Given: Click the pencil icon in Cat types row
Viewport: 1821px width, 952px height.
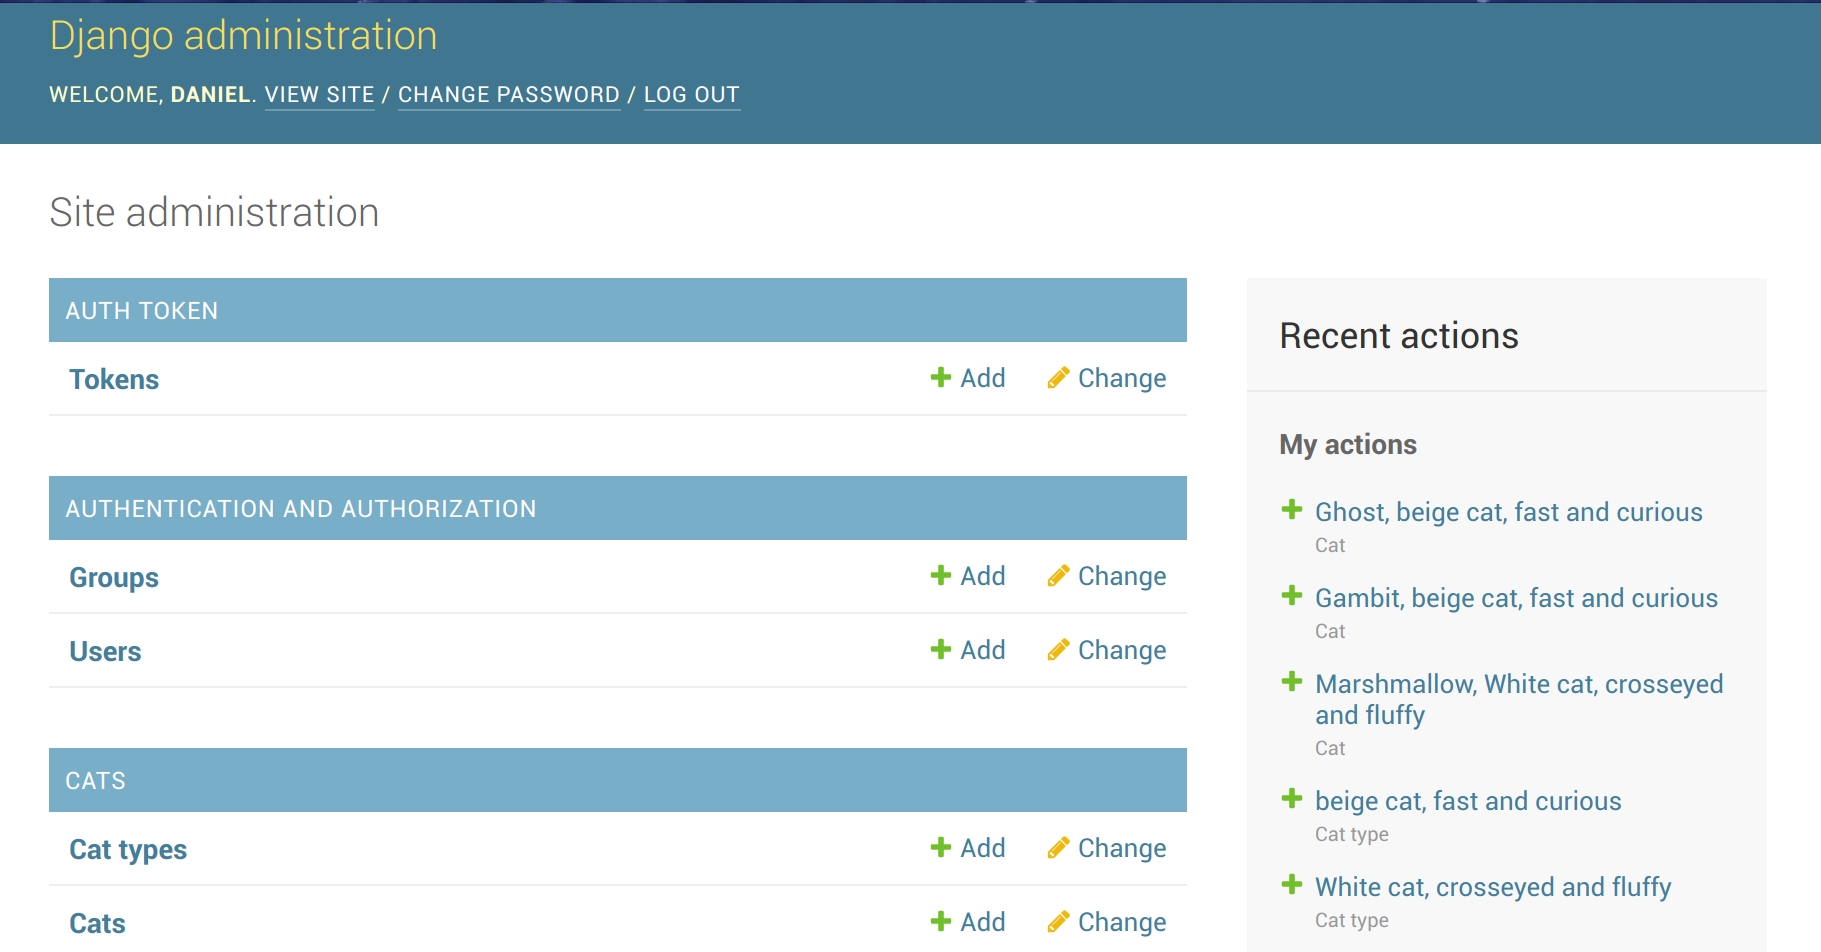Looking at the screenshot, I should 1058,847.
